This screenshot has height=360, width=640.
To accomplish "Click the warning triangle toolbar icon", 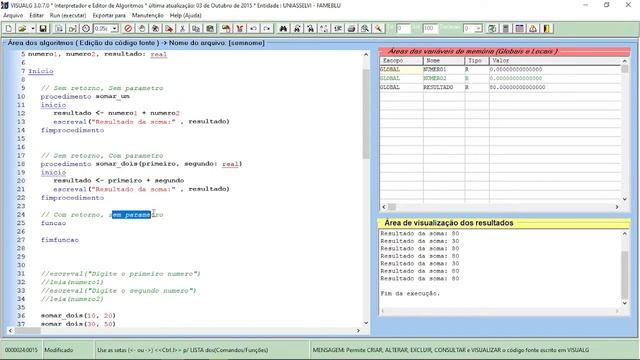I will (533, 29).
